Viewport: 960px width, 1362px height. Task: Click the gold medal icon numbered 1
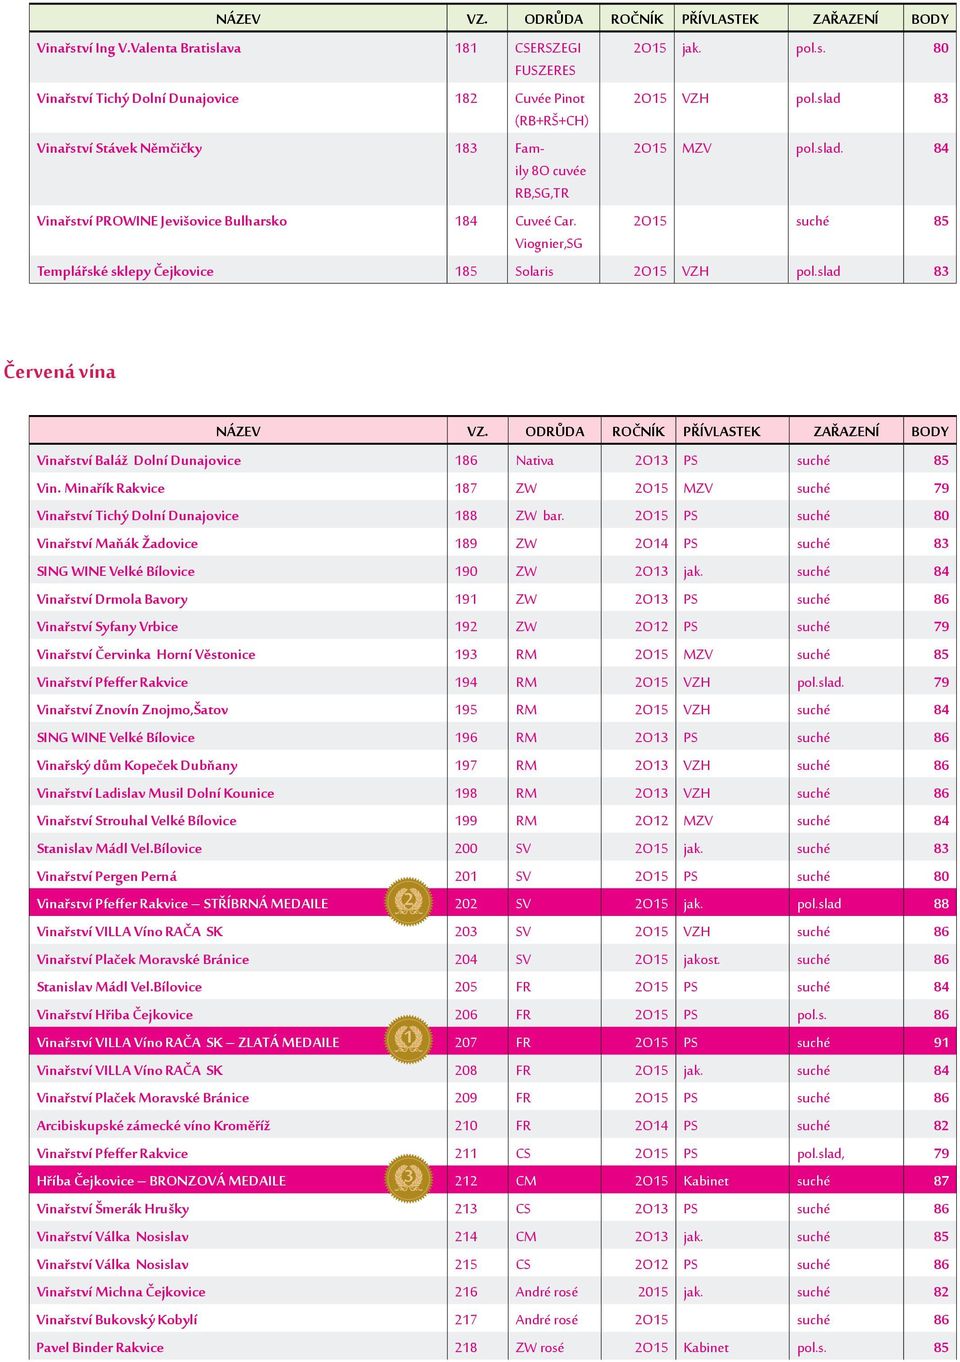click(408, 1040)
